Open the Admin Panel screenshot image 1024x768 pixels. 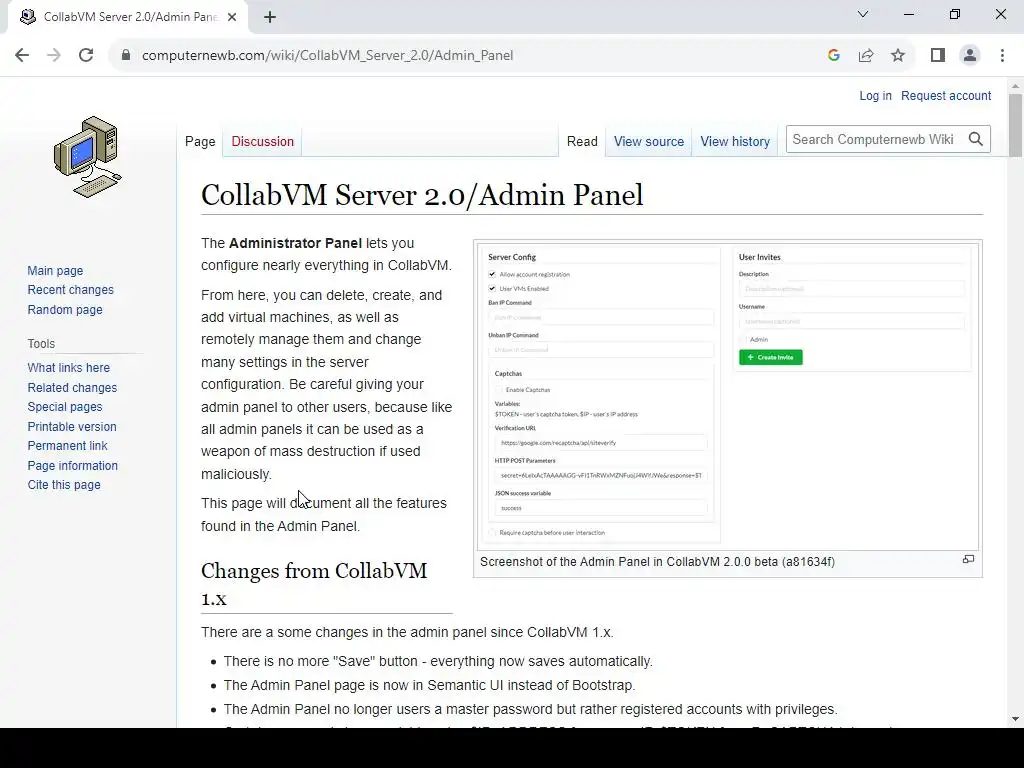728,397
